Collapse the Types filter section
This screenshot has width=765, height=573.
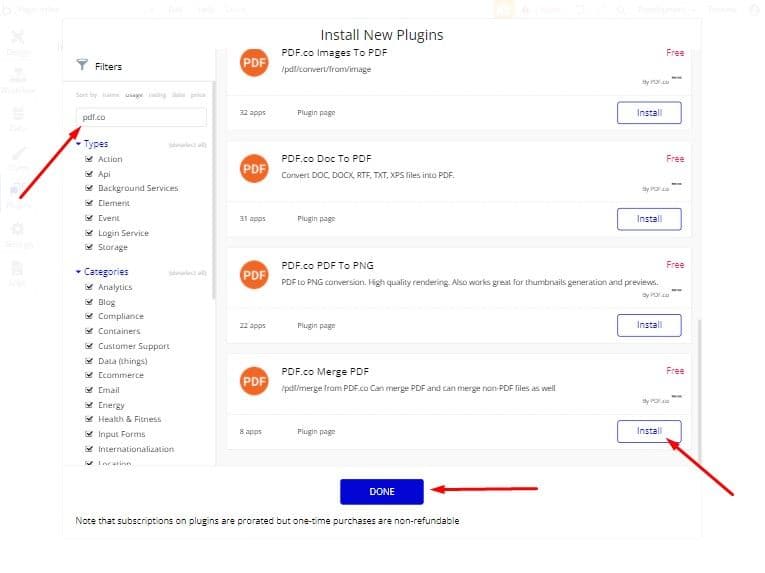click(x=79, y=144)
